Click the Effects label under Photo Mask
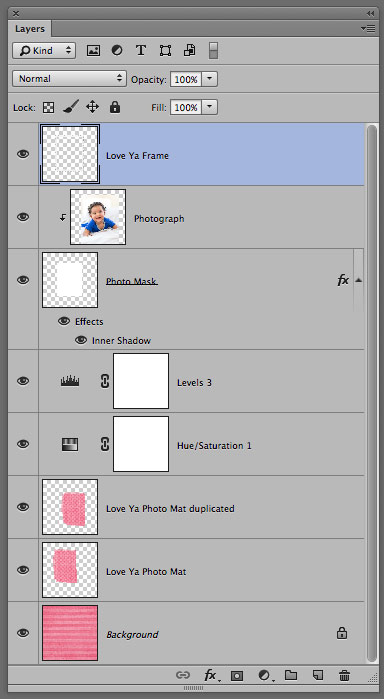Image resolution: width=384 pixels, height=699 pixels. [x=89, y=321]
